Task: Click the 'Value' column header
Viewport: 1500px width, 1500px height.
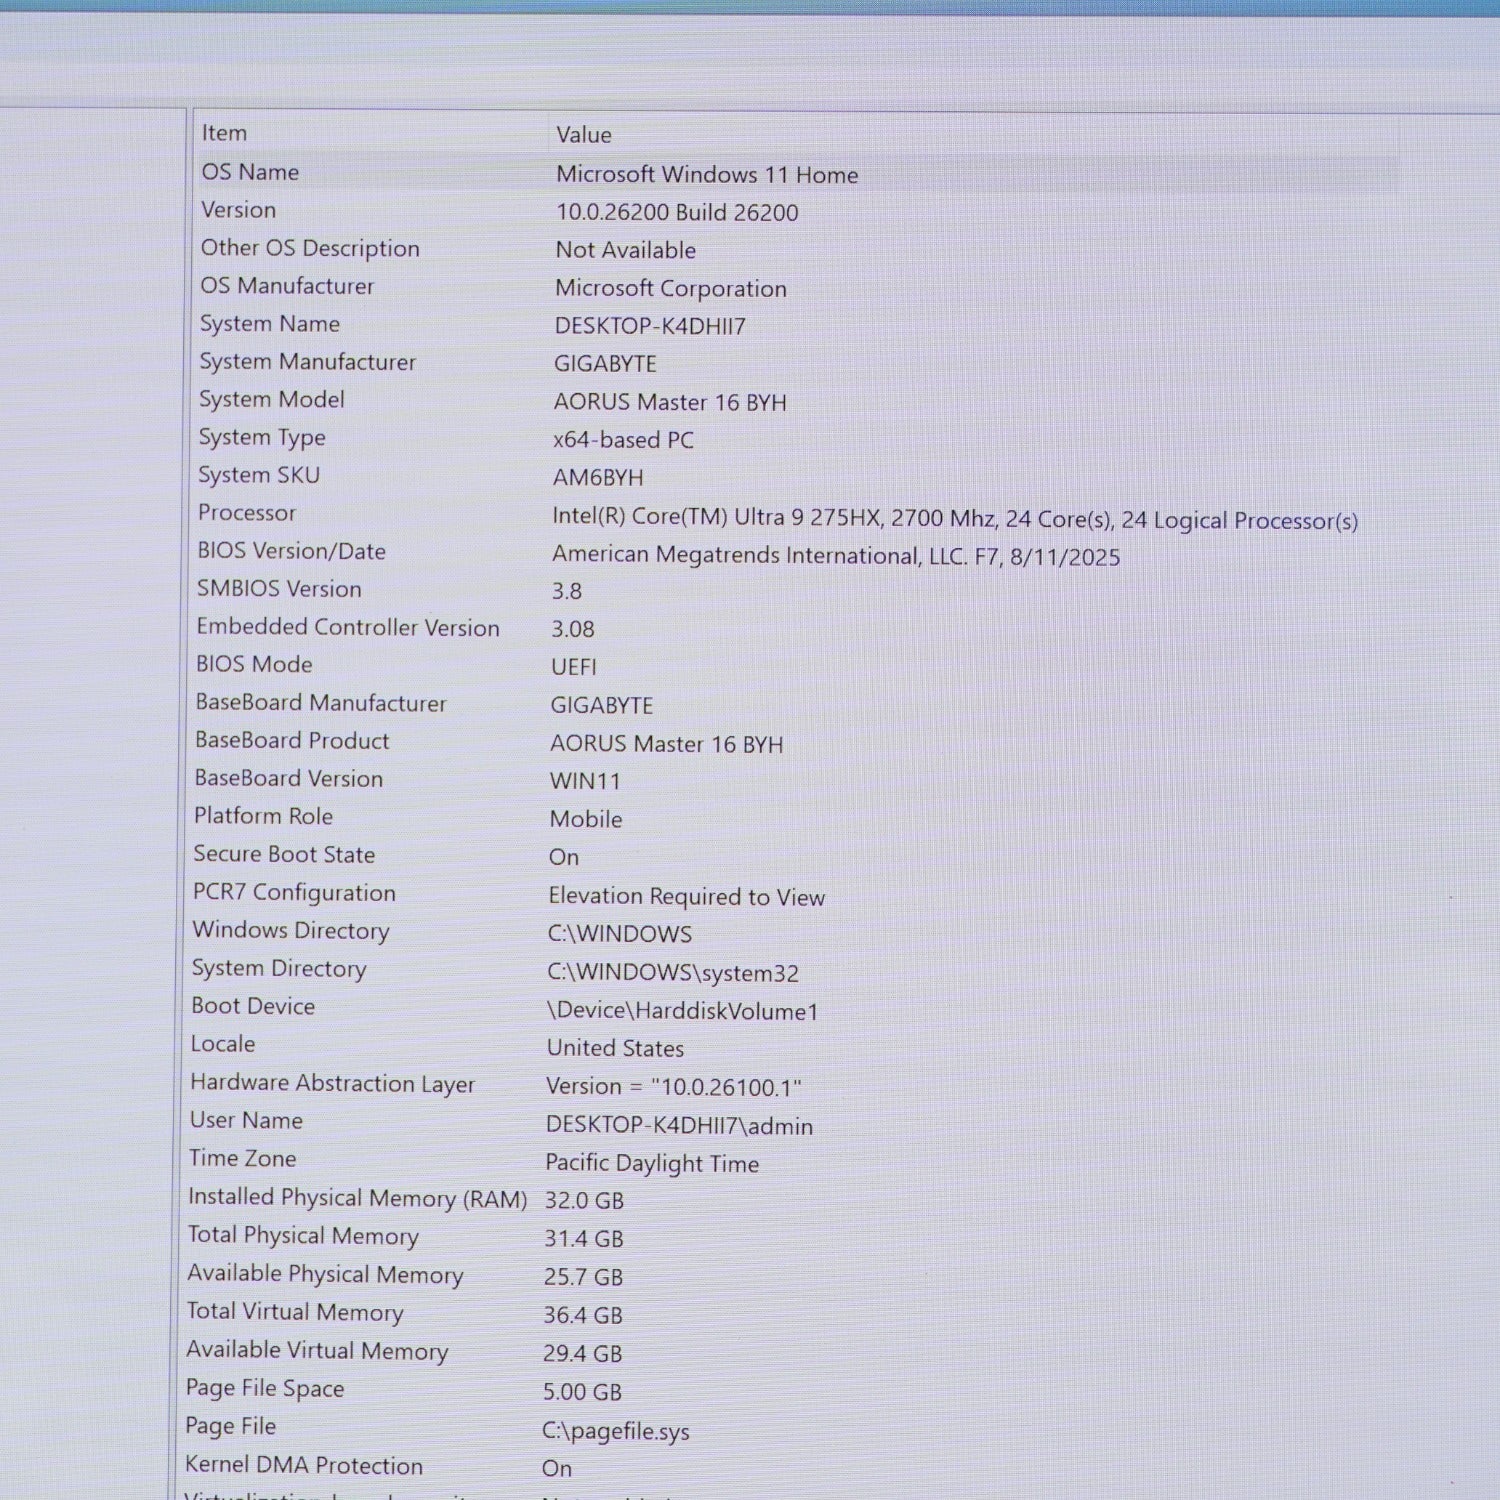Action: click(584, 135)
